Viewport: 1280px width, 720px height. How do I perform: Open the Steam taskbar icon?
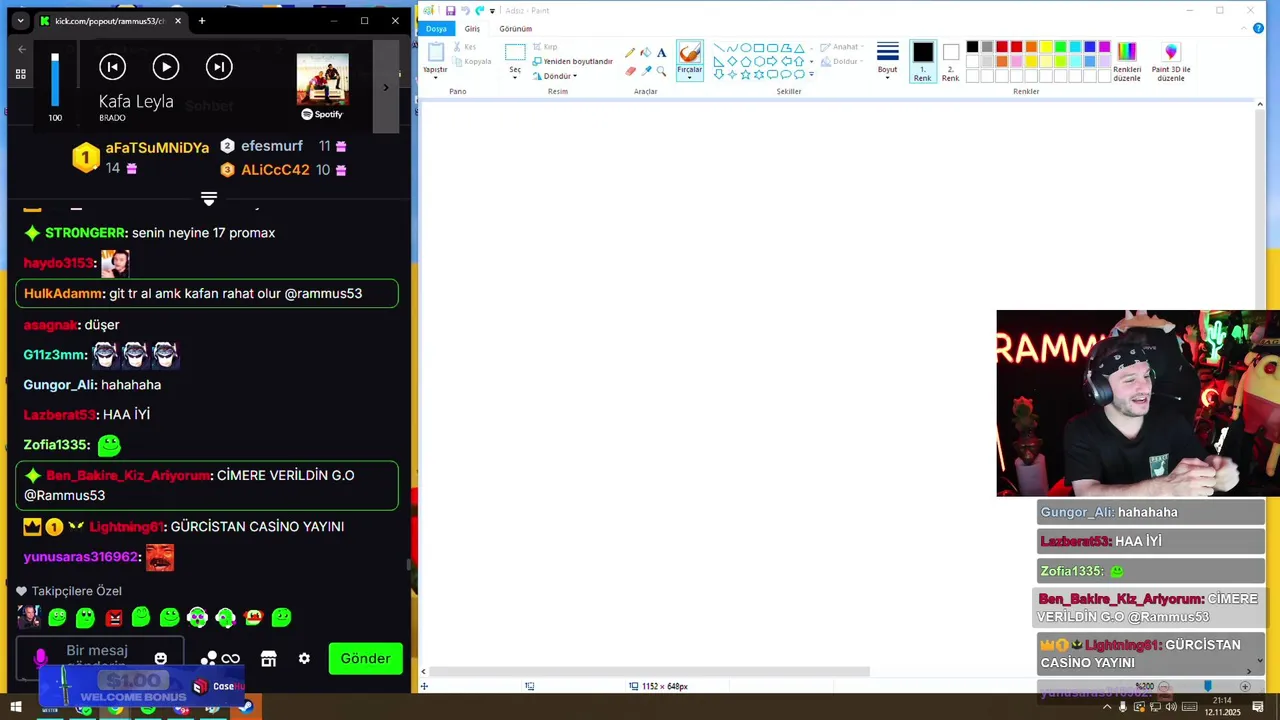point(245,708)
